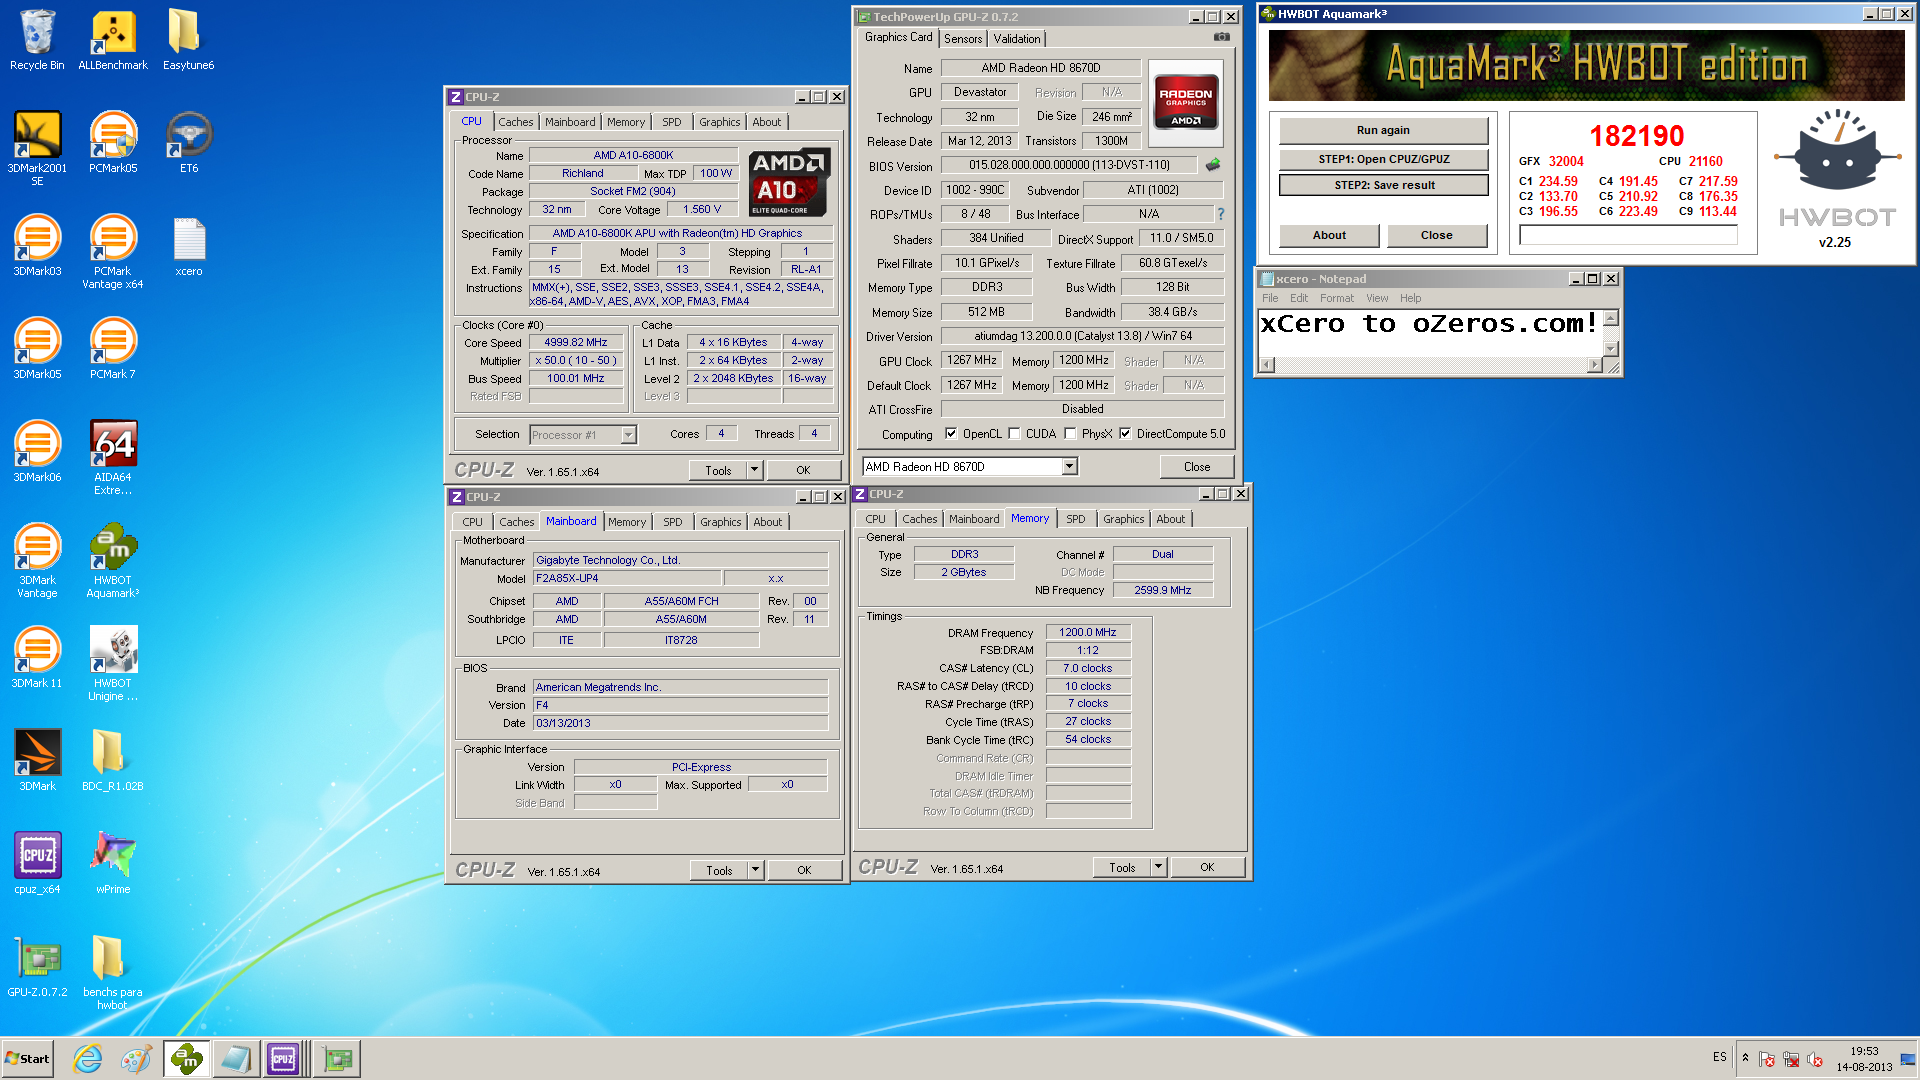This screenshot has height=1080, width=1920.
Task: Click About button in Aquamark
Action: pyautogui.click(x=1329, y=235)
